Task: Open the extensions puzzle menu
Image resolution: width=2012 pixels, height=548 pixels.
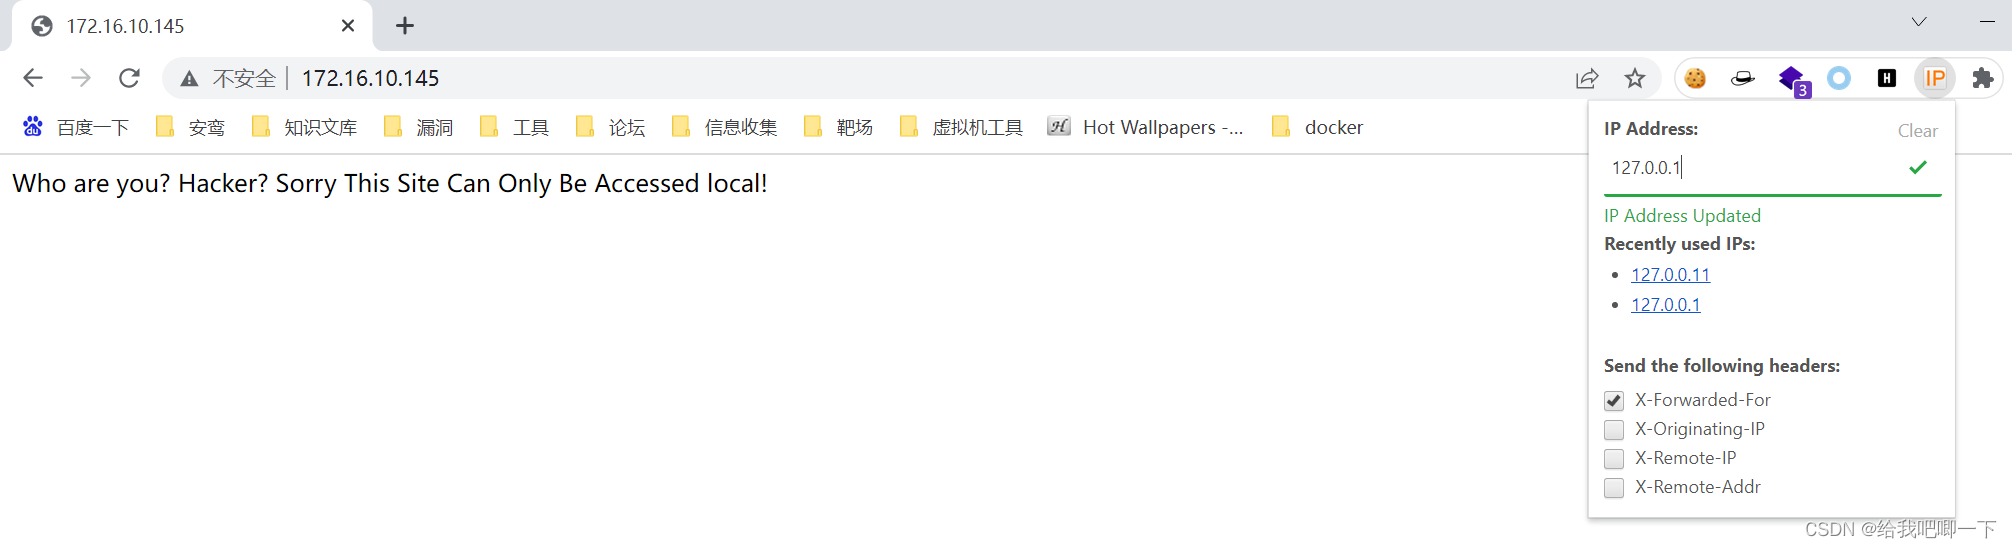Action: (x=1983, y=78)
